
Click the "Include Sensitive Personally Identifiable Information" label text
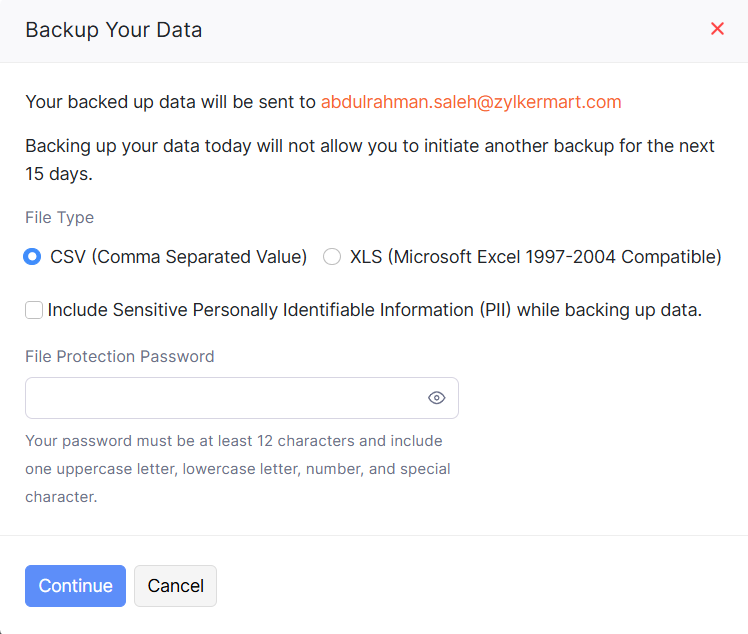click(375, 310)
